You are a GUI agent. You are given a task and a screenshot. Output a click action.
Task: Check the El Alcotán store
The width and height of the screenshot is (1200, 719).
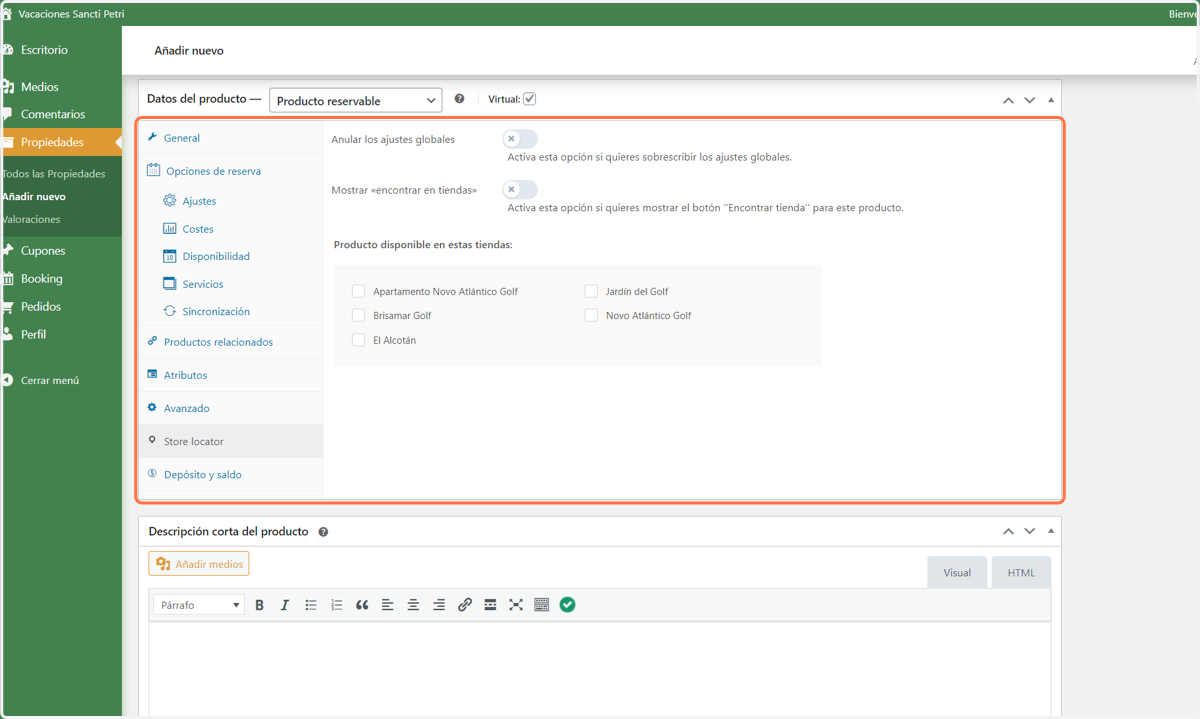coord(359,340)
